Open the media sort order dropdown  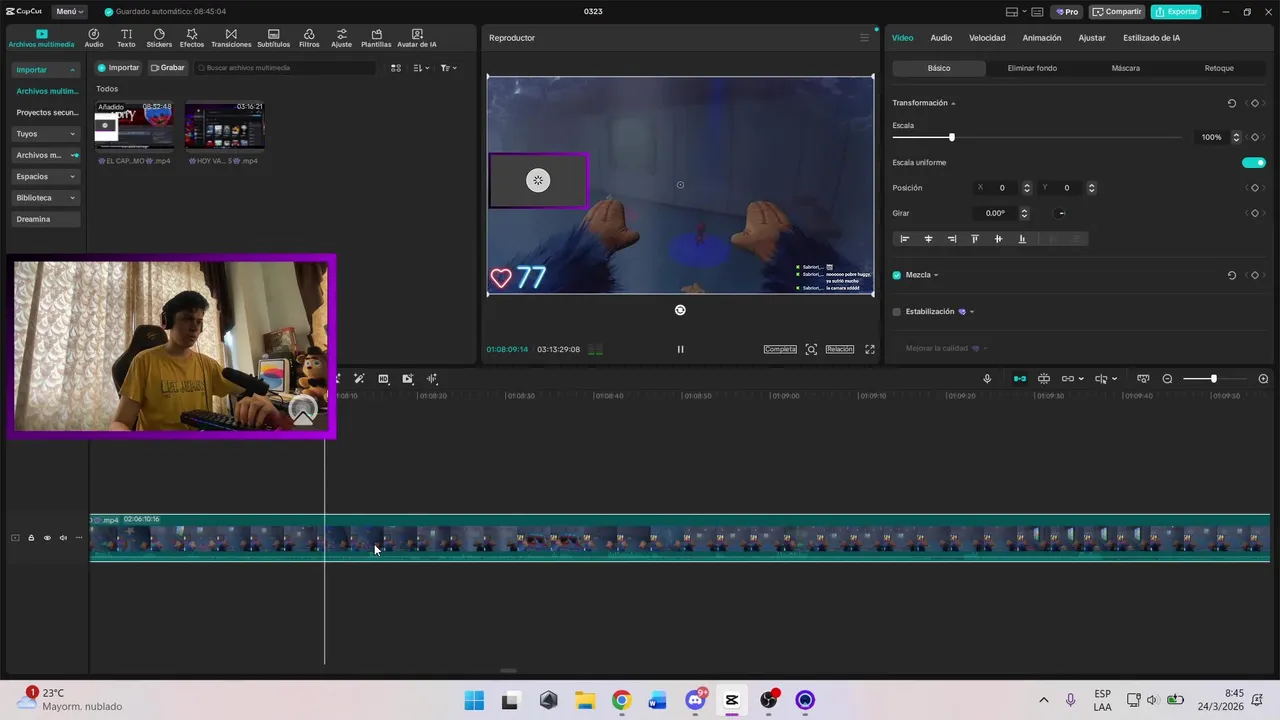pos(422,68)
